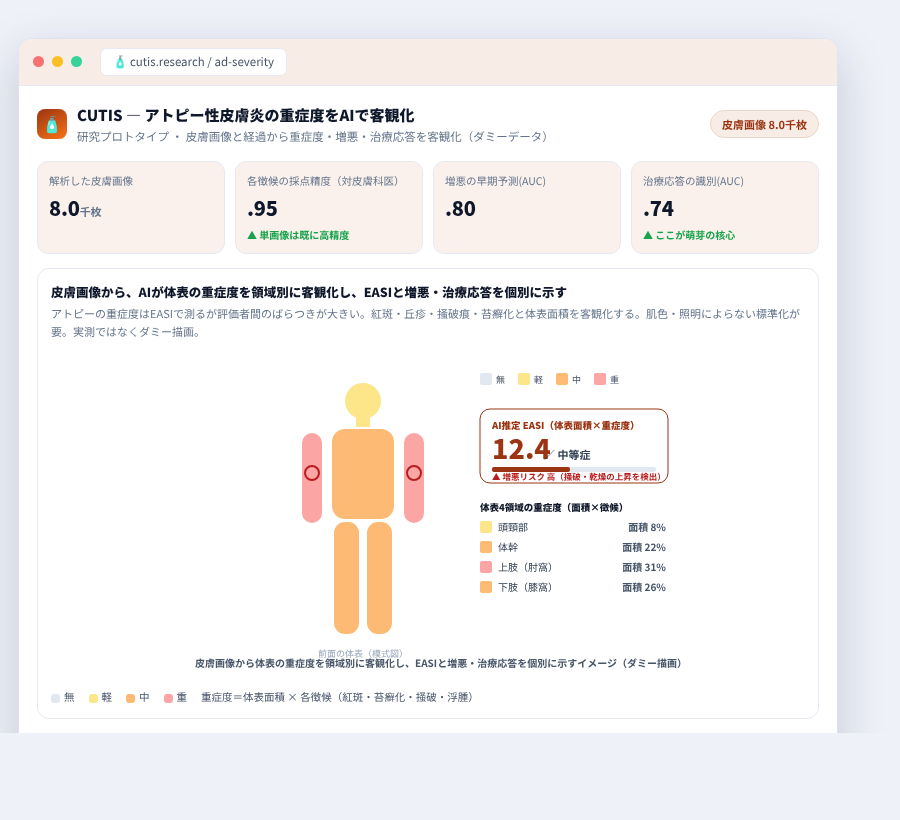Select the figure's left-side arm region
The image size is (900, 820).
point(312,478)
